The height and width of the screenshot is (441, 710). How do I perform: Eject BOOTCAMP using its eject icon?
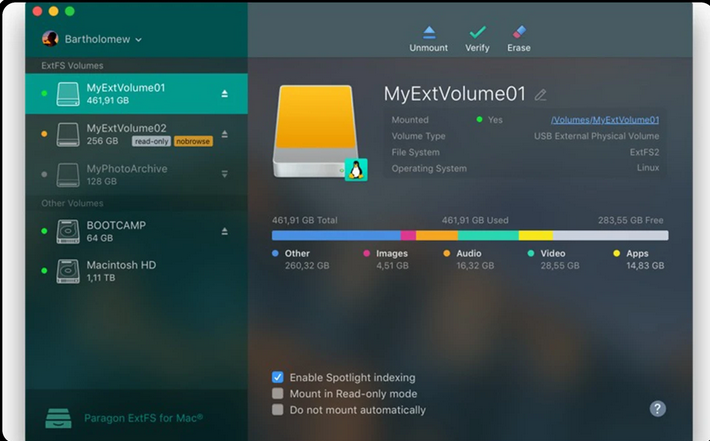(225, 231)
